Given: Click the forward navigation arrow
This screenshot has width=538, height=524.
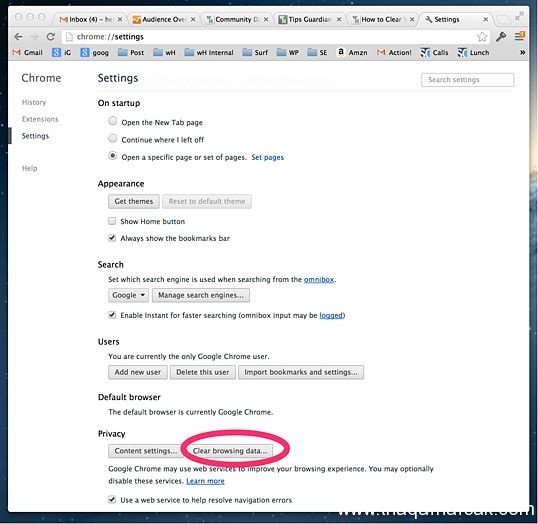Looking at the screenshot, I should tap(34, 36).
